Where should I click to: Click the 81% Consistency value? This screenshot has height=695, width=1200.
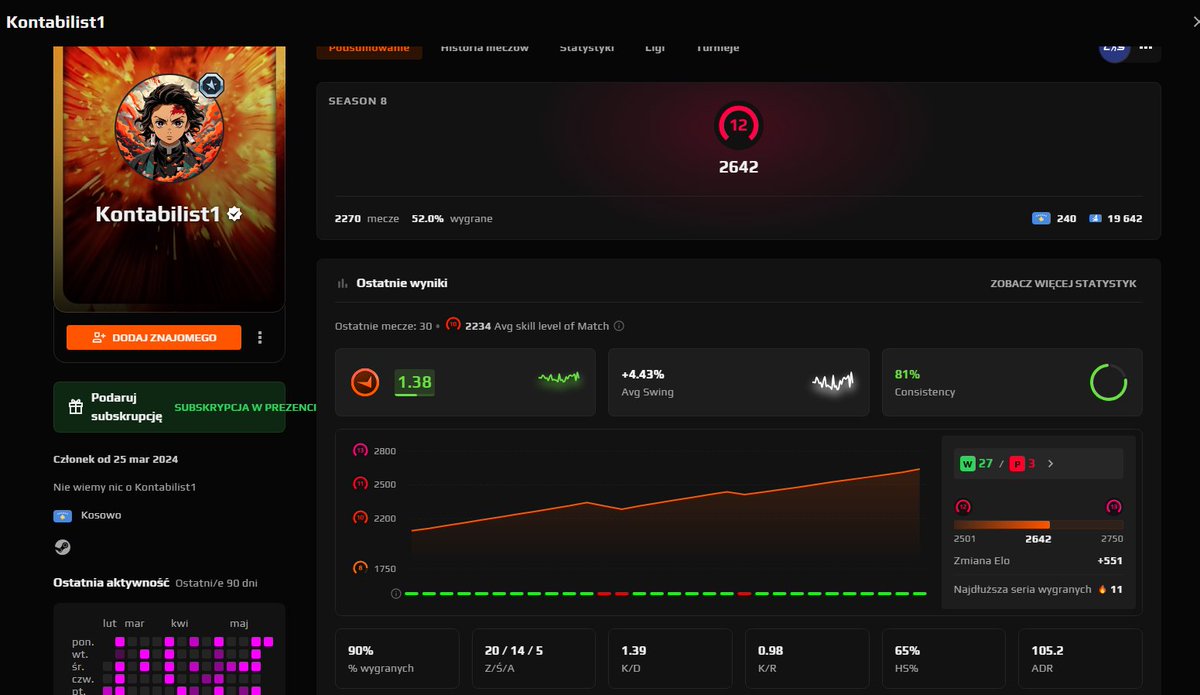pos(907,373)
